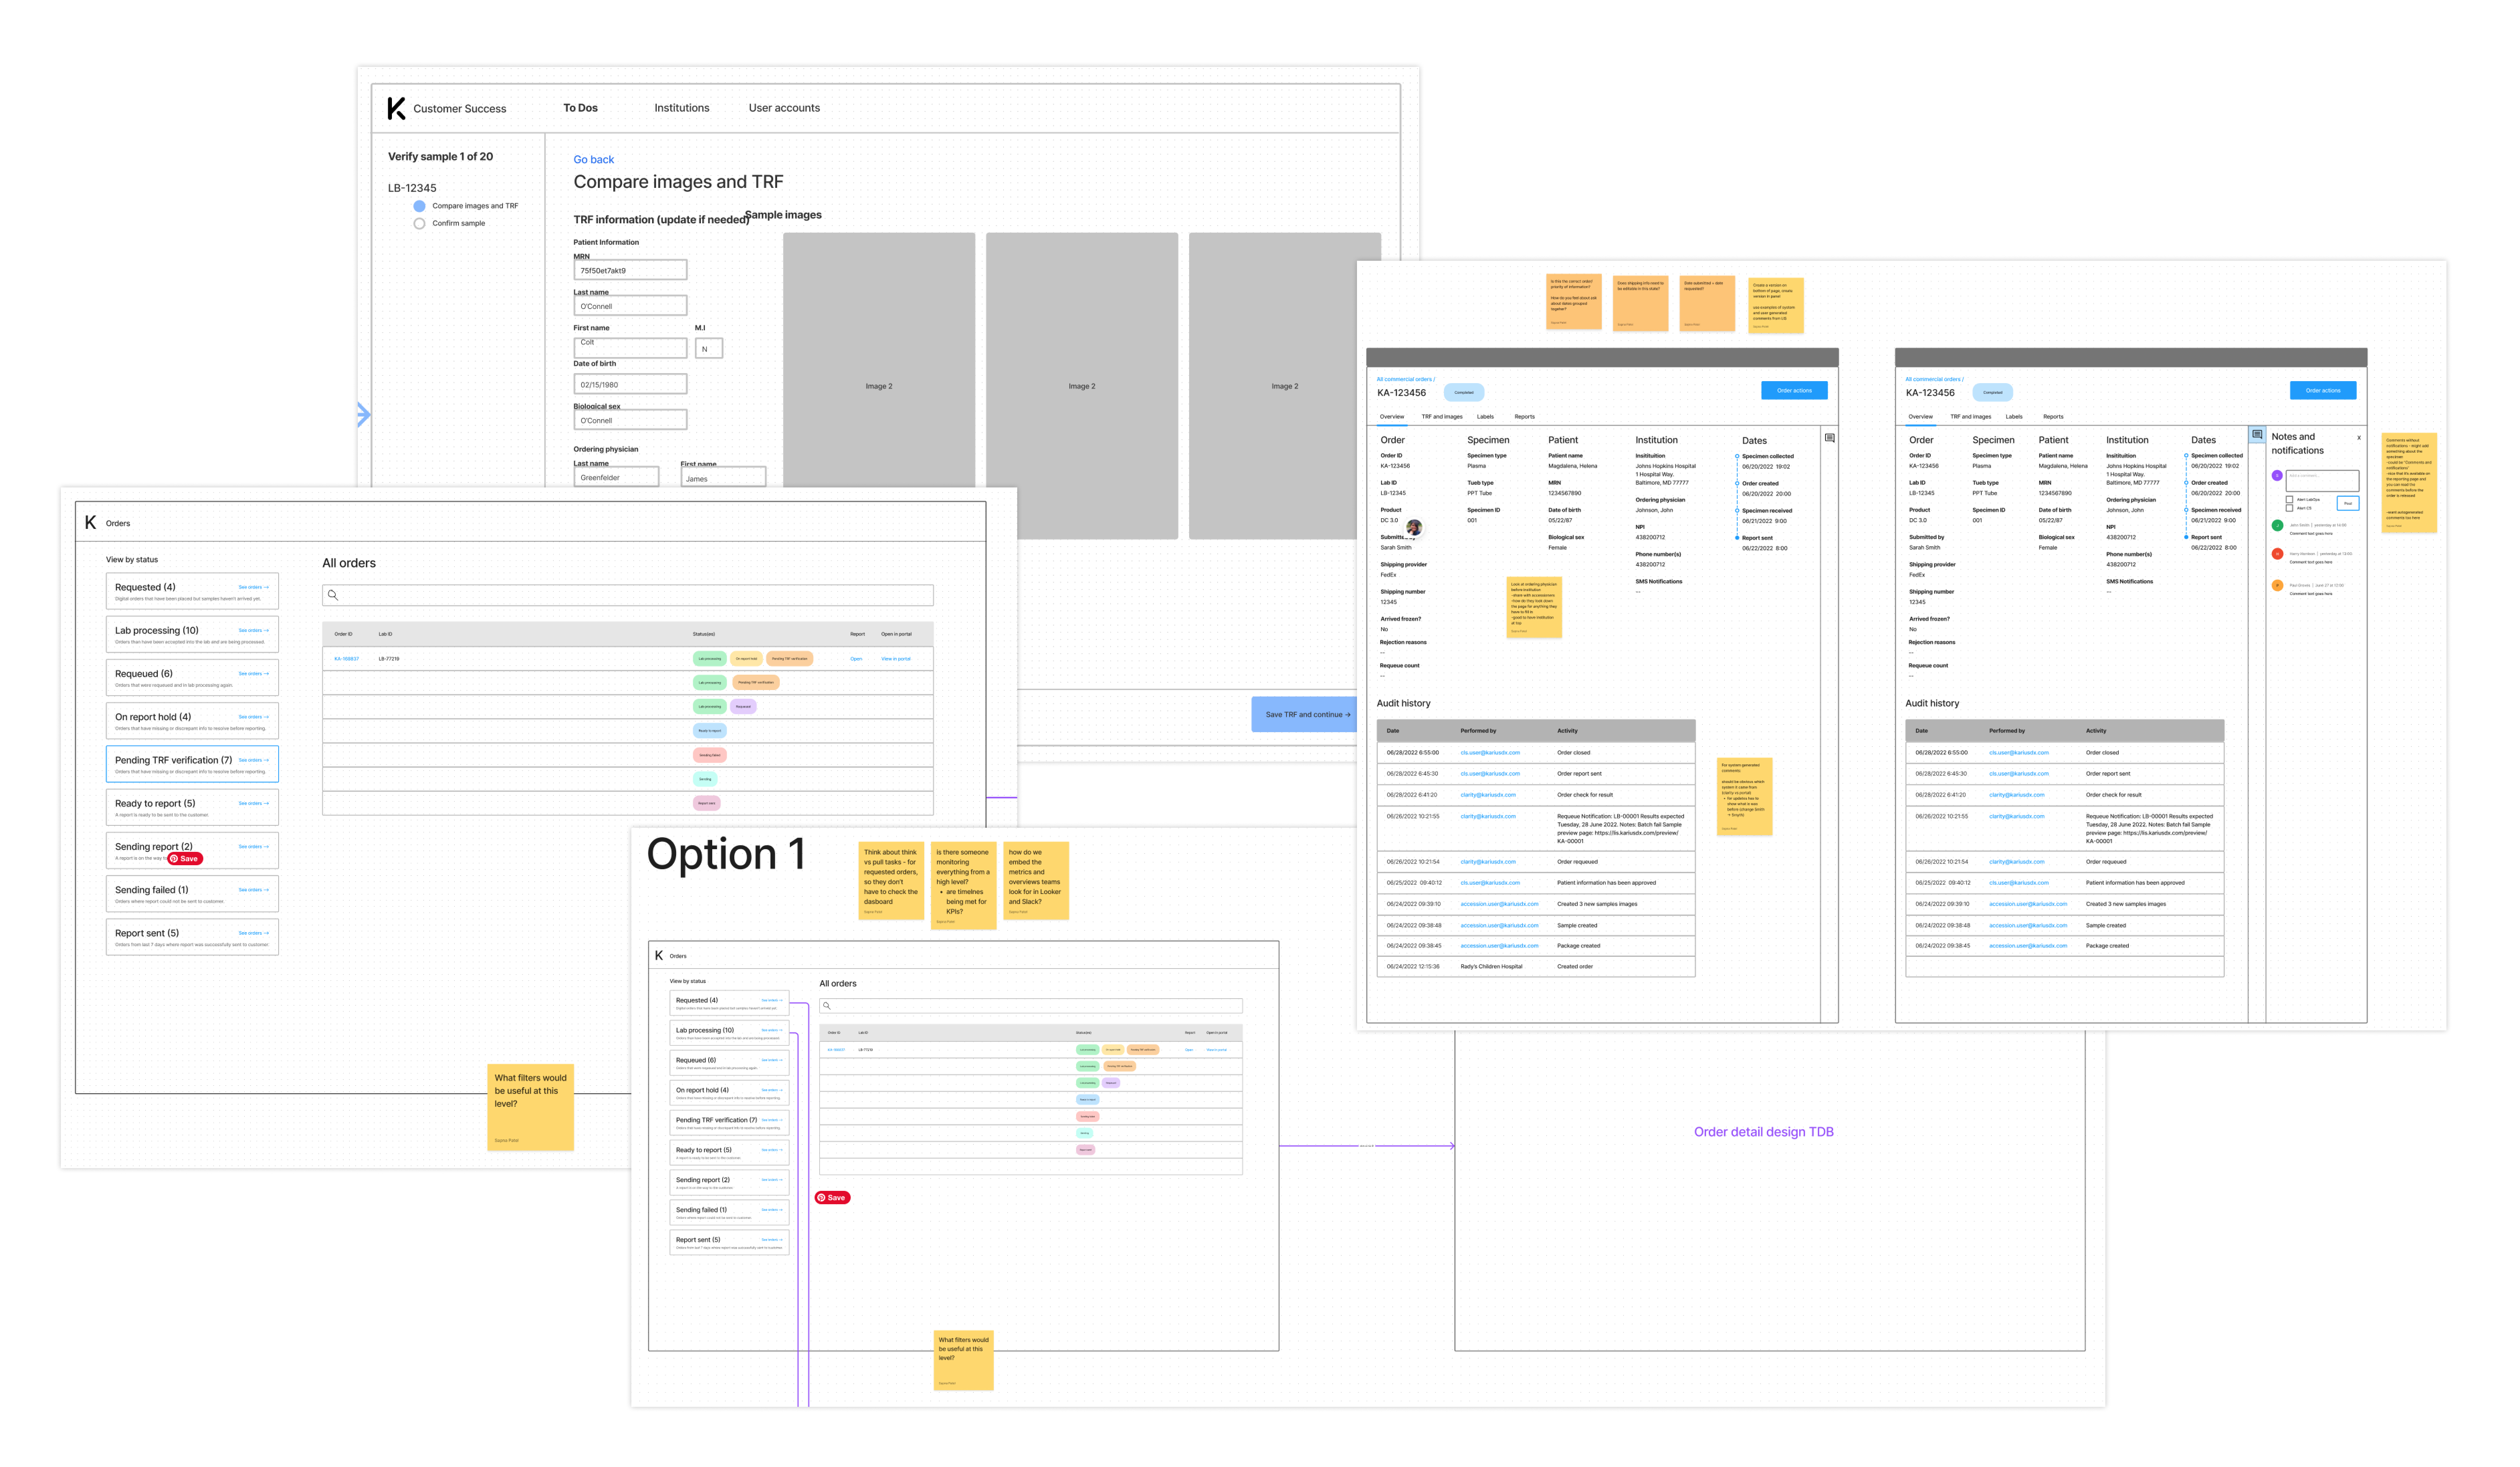
Task: Click the LB-12345 sample label in Verify sidebar
Action: (x=412, y=188)
